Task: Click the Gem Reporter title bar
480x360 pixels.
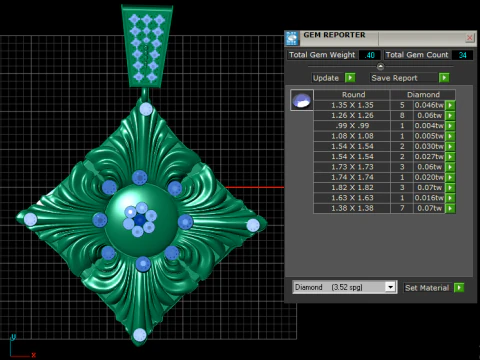Action: point(380,38)
